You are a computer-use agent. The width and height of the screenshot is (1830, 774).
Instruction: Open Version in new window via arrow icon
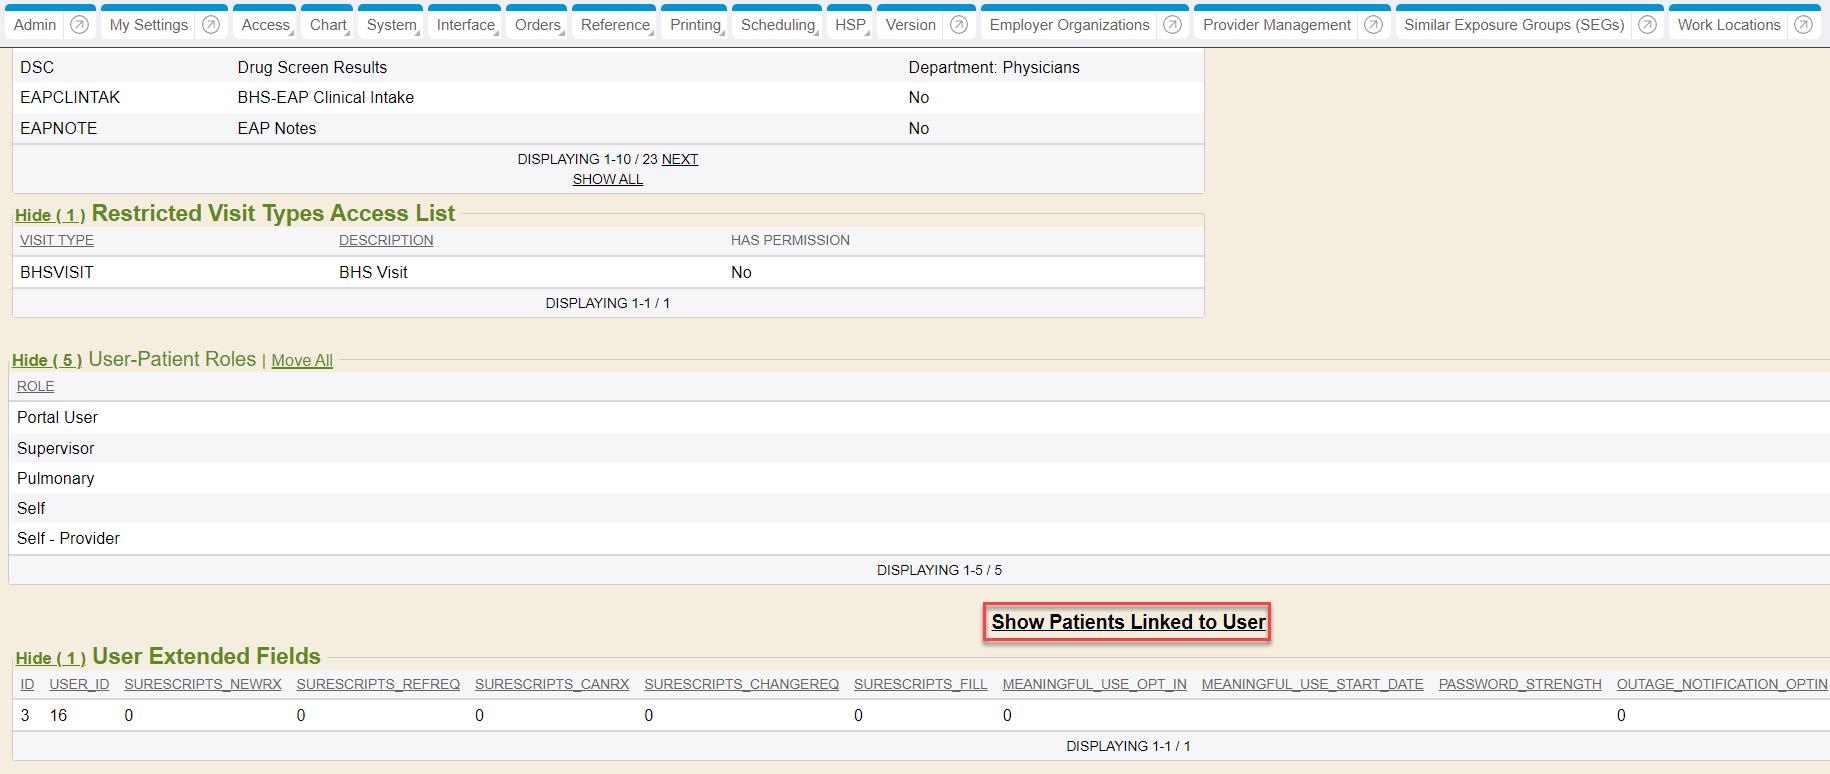(959, 25)
